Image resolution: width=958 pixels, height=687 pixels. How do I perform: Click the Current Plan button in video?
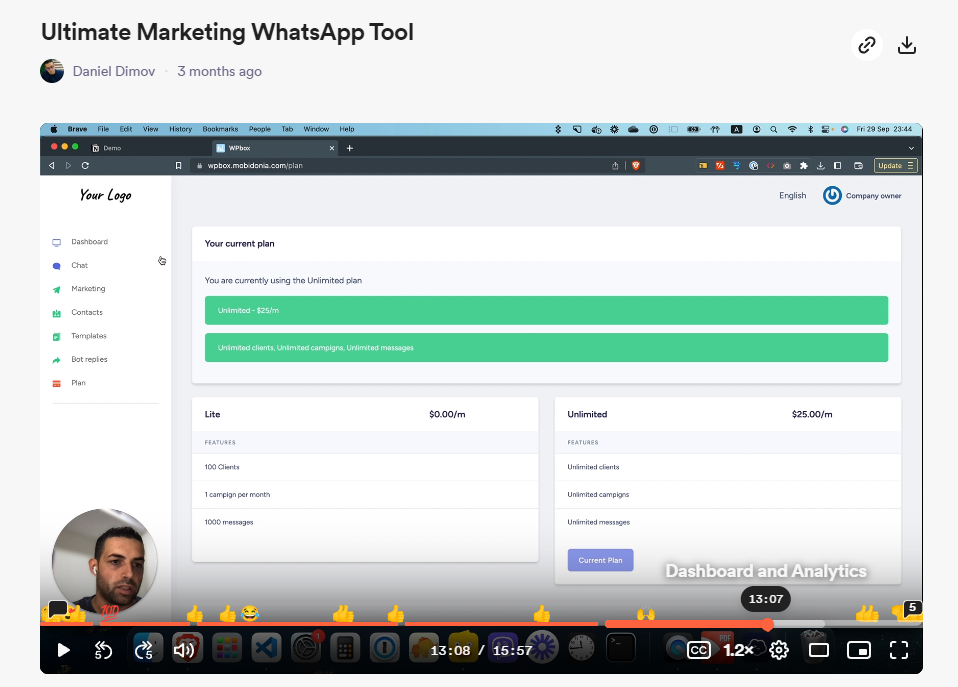click(x=600, y=560)
